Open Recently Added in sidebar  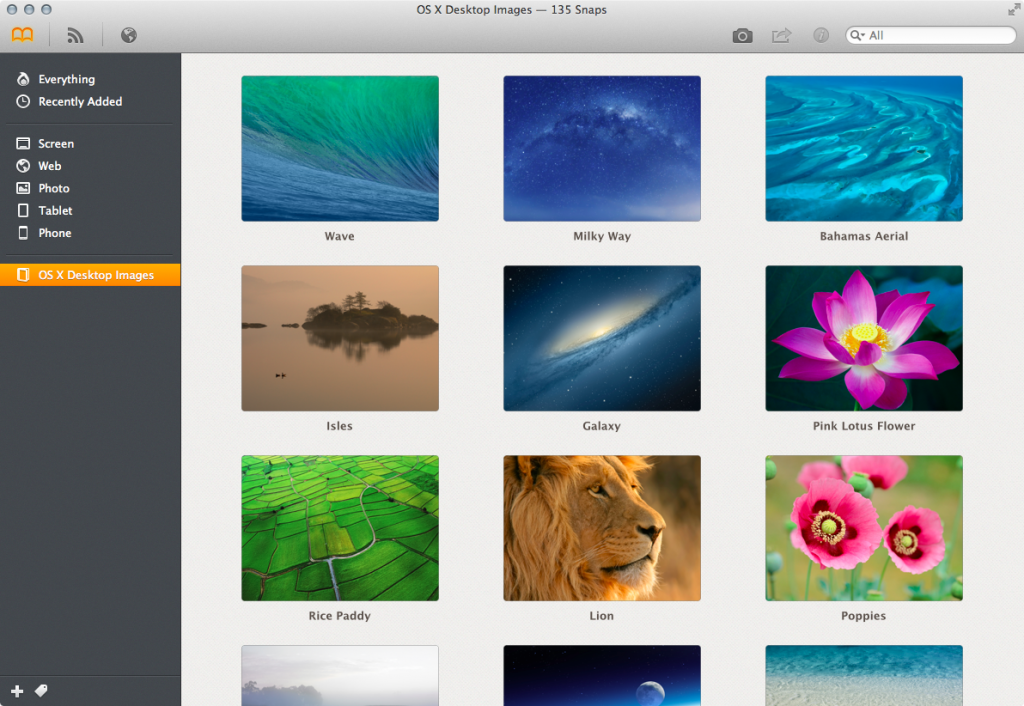tap(80, 101)
